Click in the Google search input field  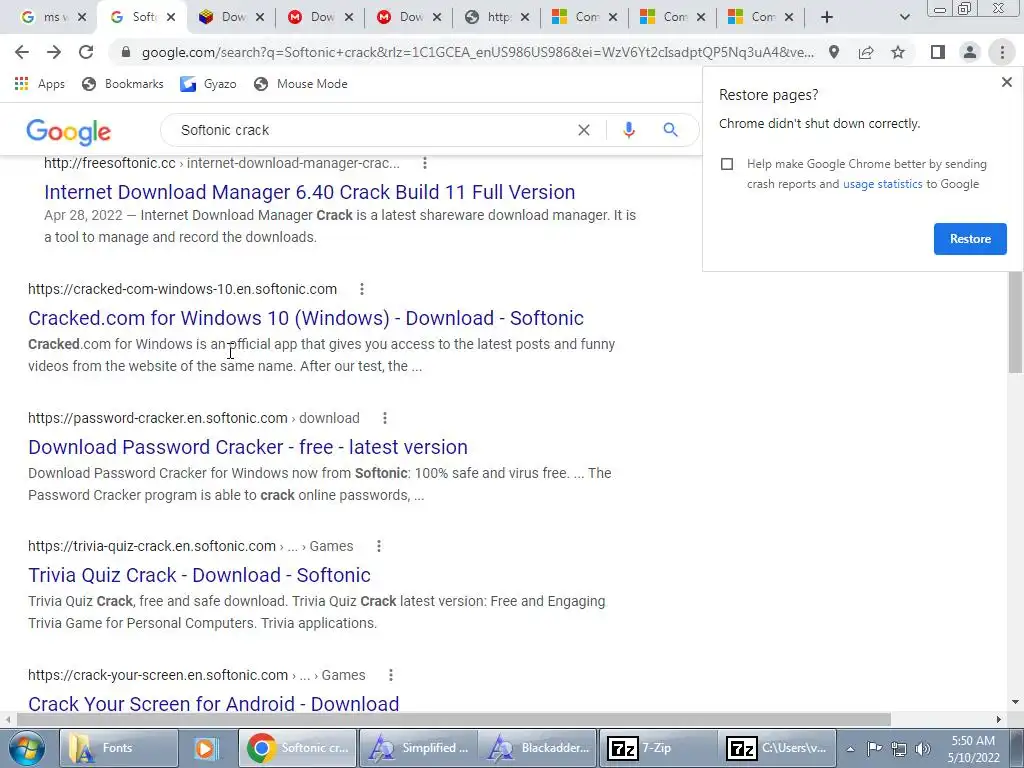[x=376, y=130]
